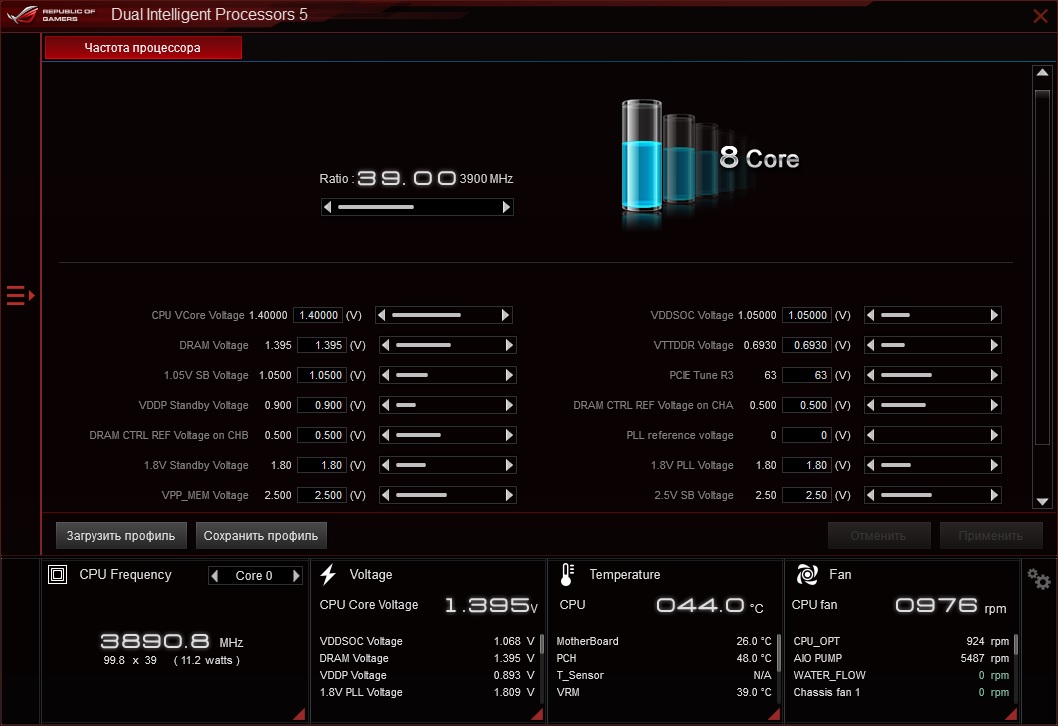Decrease 1.8V Standby Voltage with left arrow
The image size is (1058, 726).
coord(385,466)
